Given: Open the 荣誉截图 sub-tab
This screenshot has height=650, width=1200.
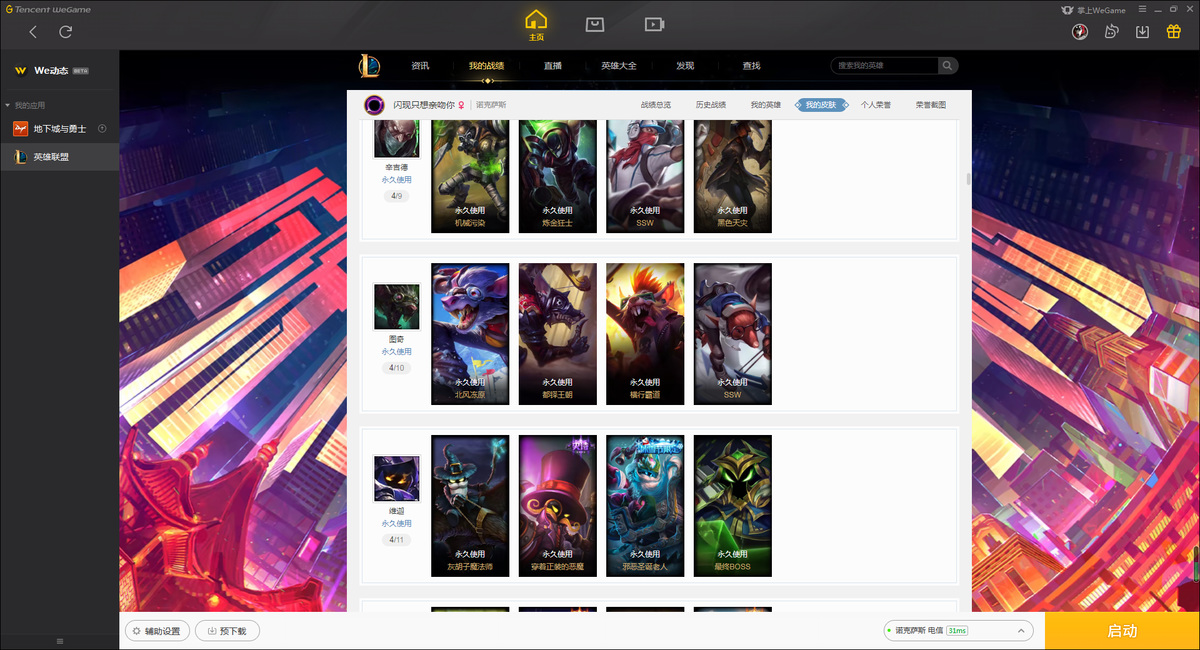Looking at the screenshot, I should click(931, 105).
